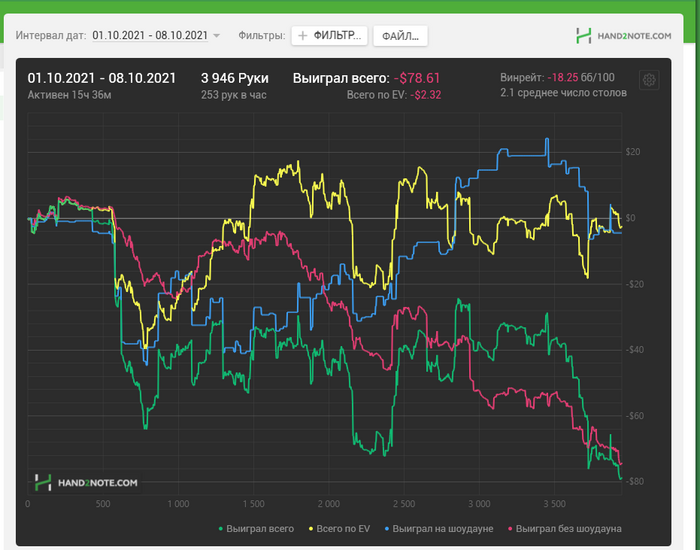
Task: Click the plus icon on filter button
Action: coord(302,36)
